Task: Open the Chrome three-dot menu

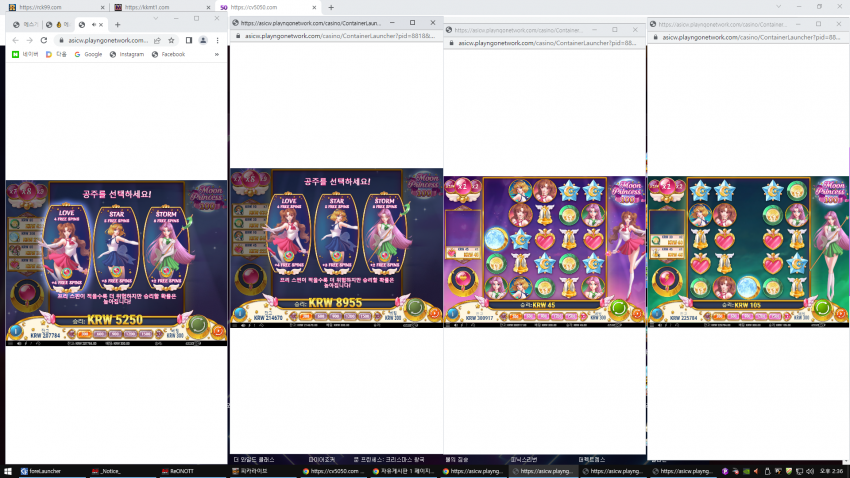Action: point(217,40)
